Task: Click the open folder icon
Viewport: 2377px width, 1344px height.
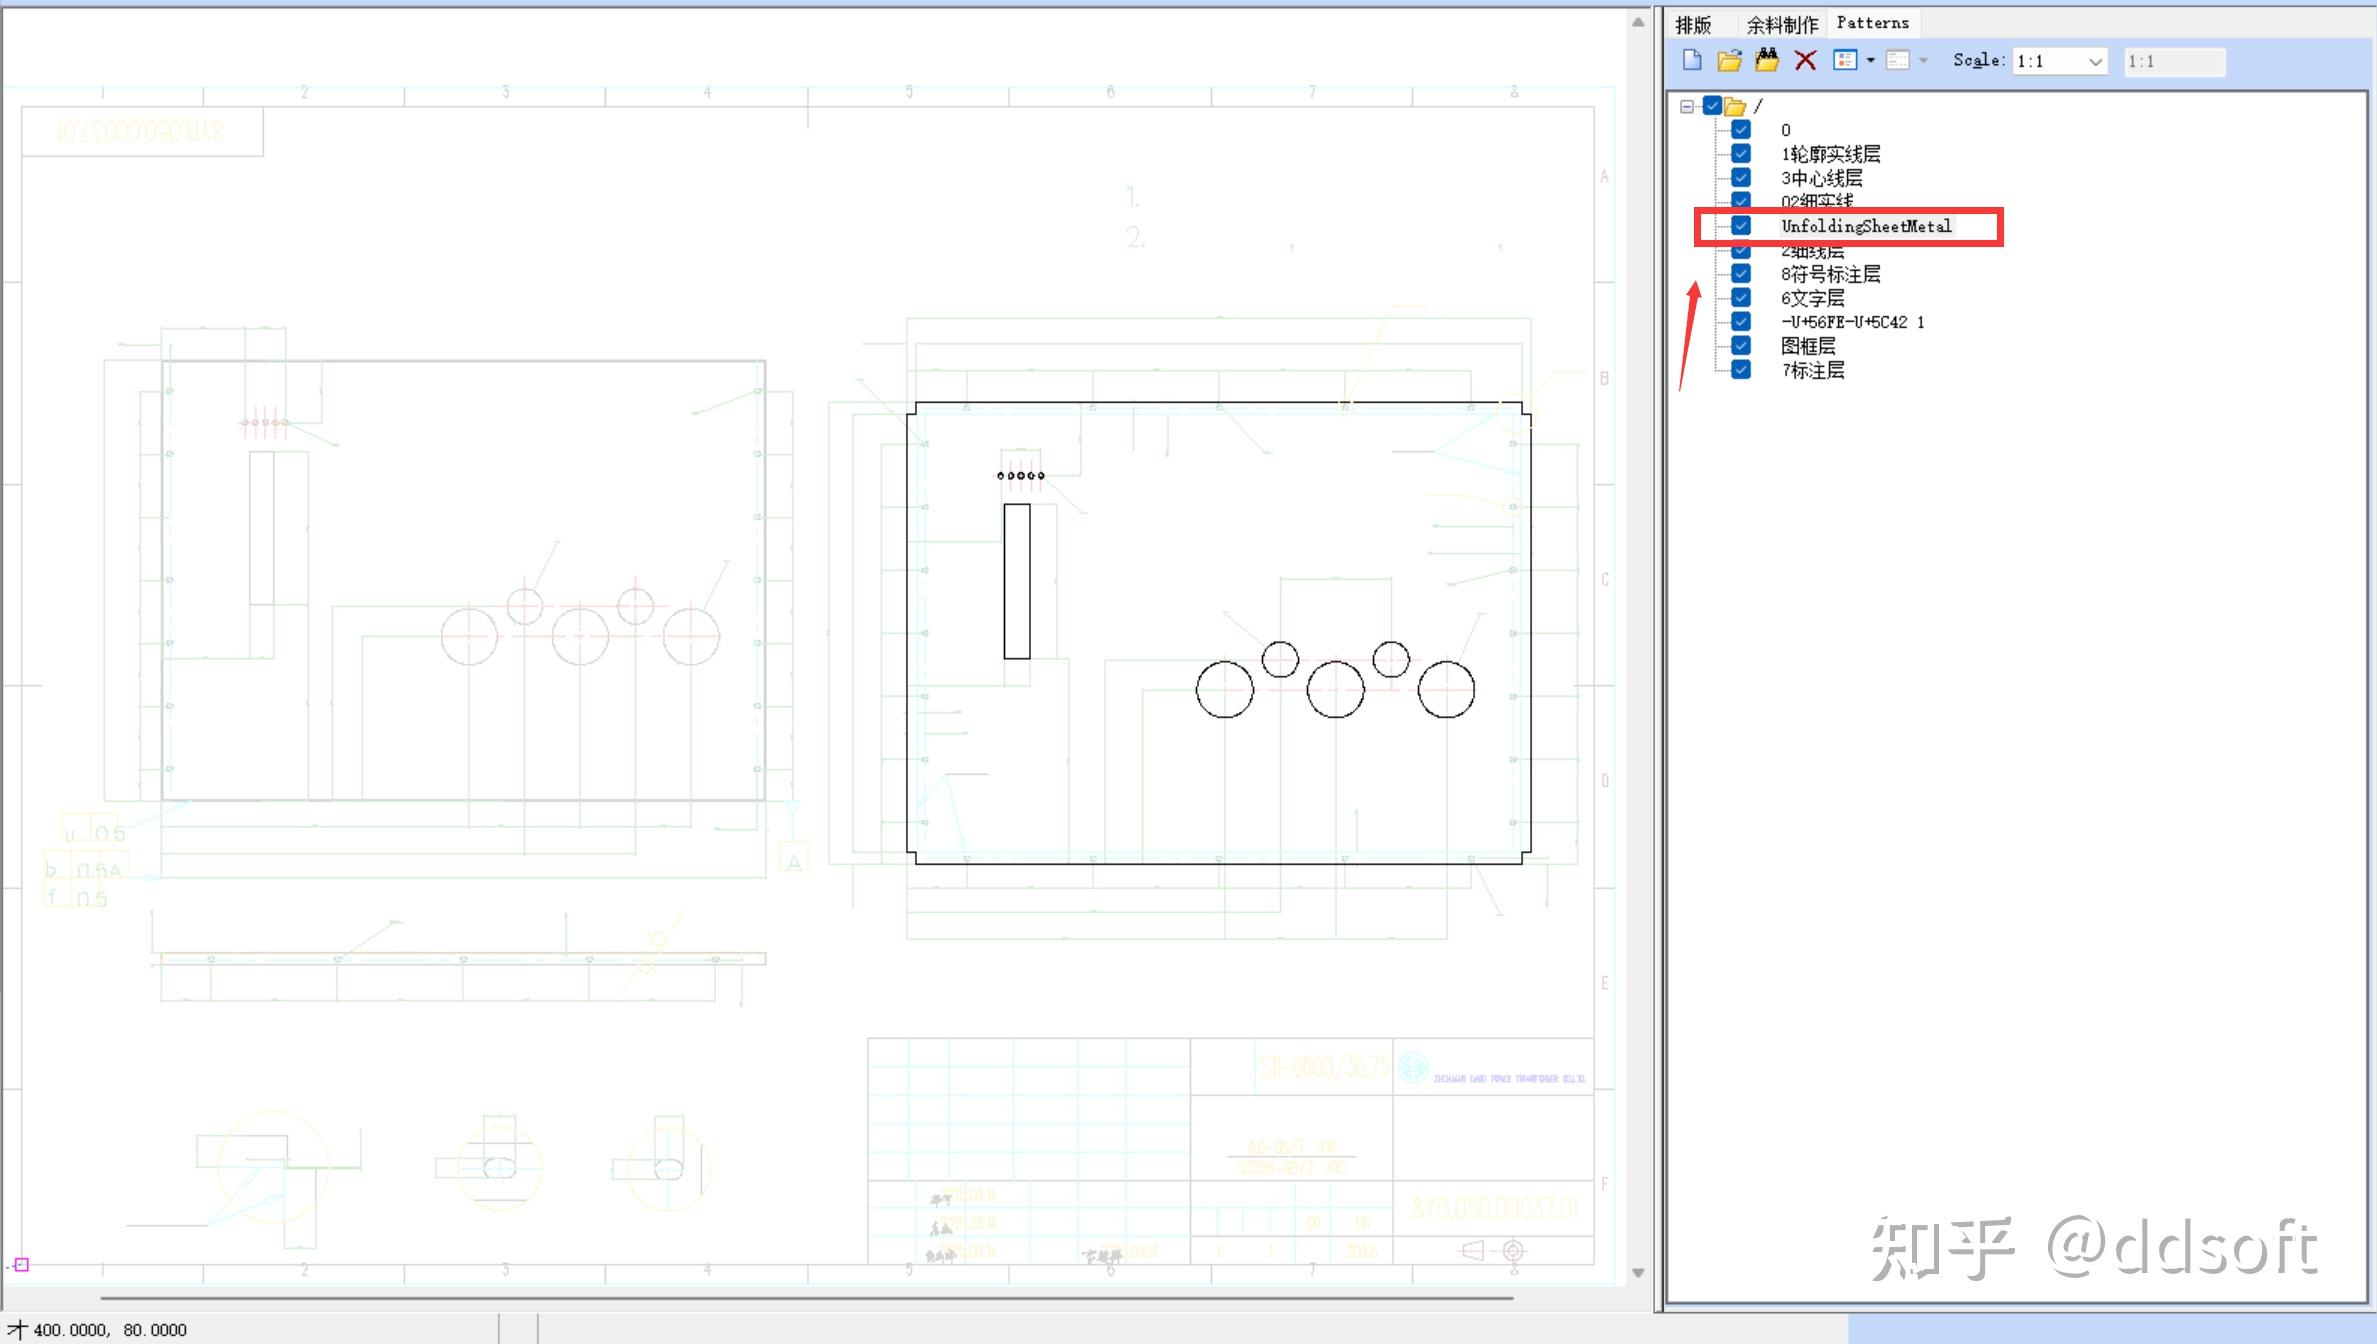Action: 1729,60
